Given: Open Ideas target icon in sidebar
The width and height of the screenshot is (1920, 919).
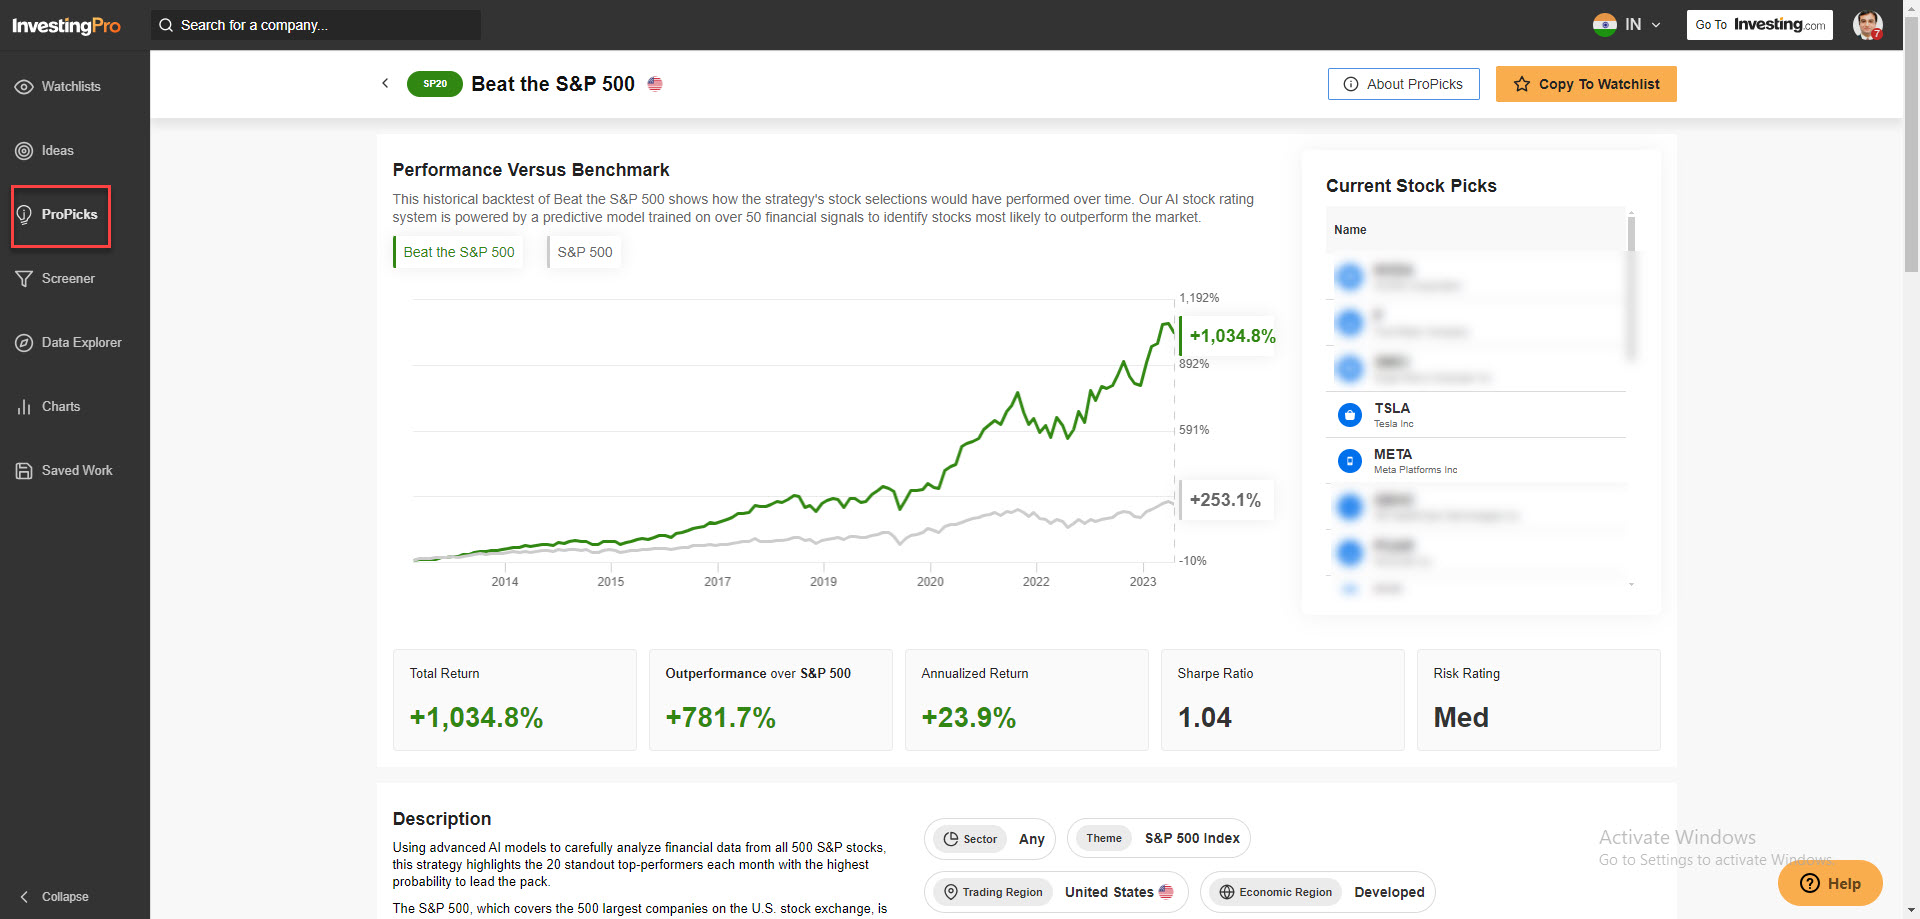Looking at the screenshot, I should [x=24, y=151].
